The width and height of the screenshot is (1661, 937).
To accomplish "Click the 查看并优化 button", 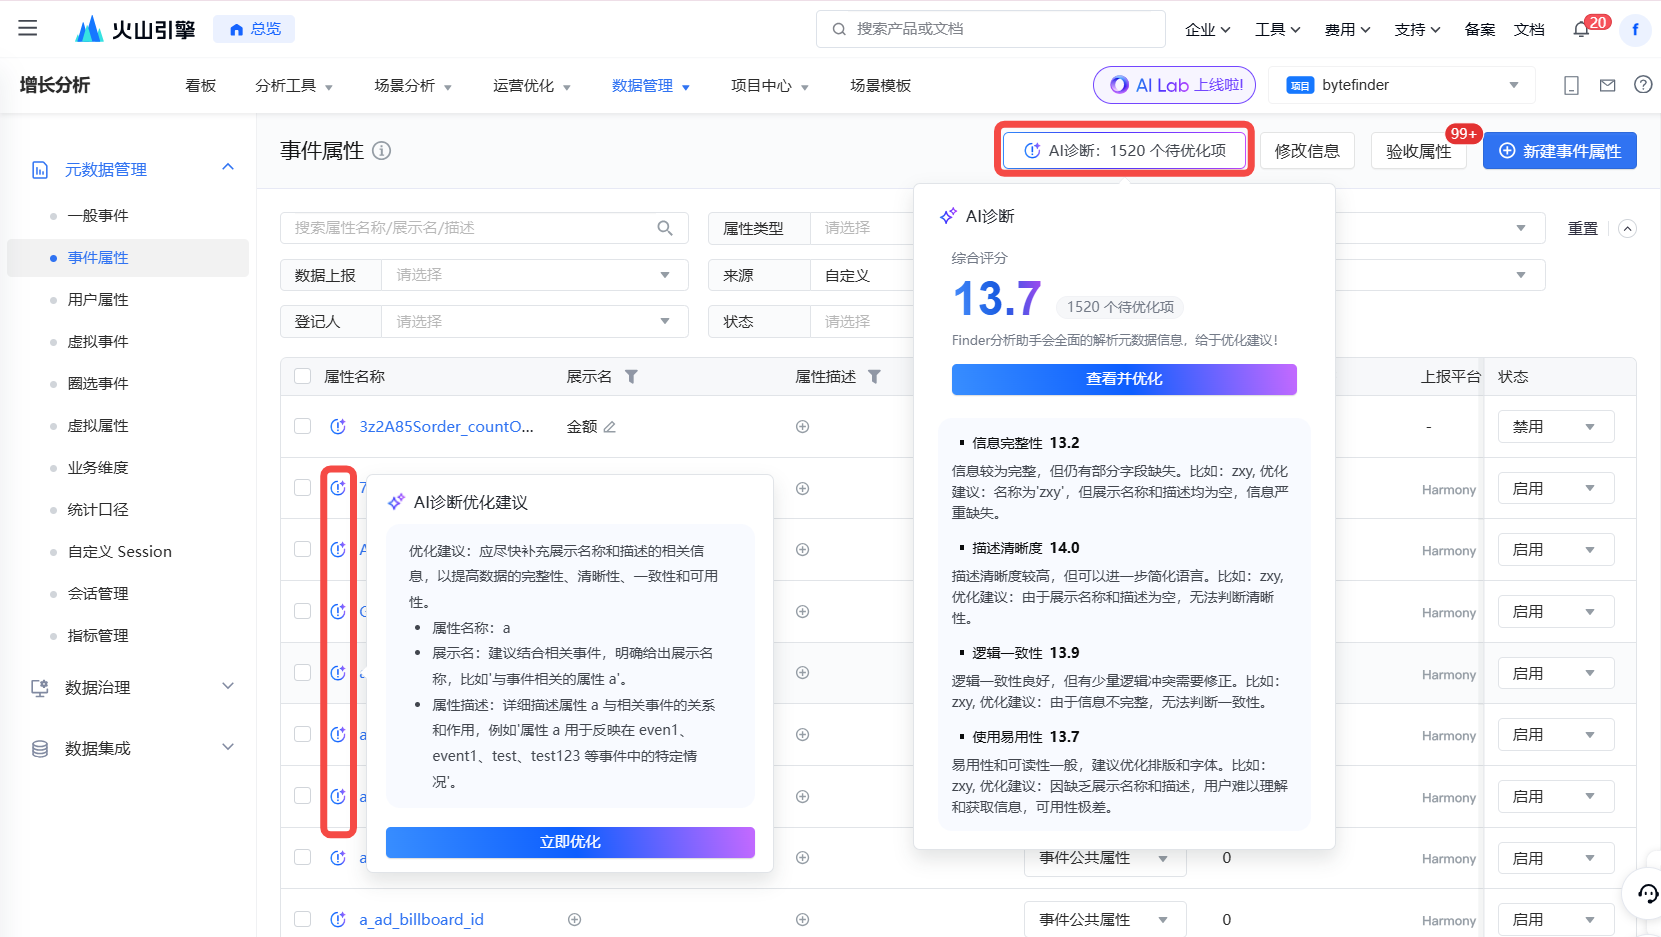I will pyautogui.click(x=1124, y=379).
